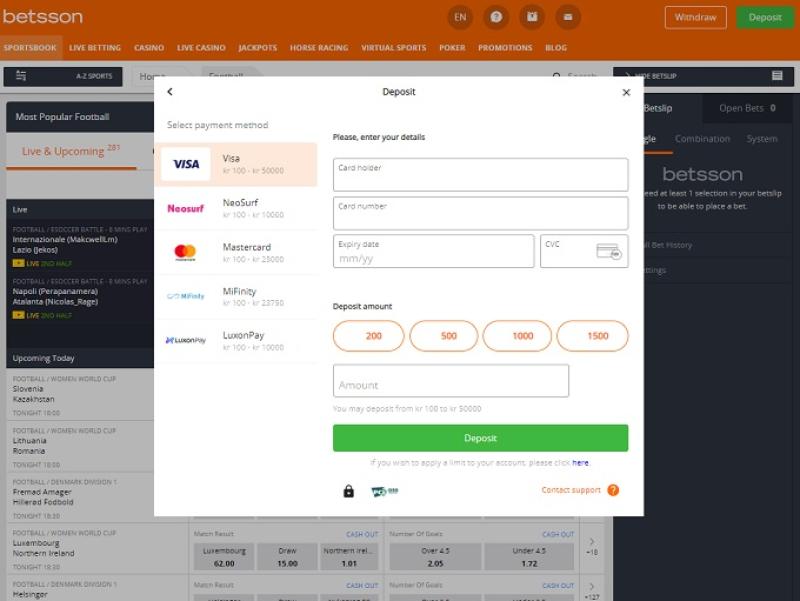Expand more markets for Luxembourg match (+18)
Viewport: 800px width, 601px height.
[592, 546]
